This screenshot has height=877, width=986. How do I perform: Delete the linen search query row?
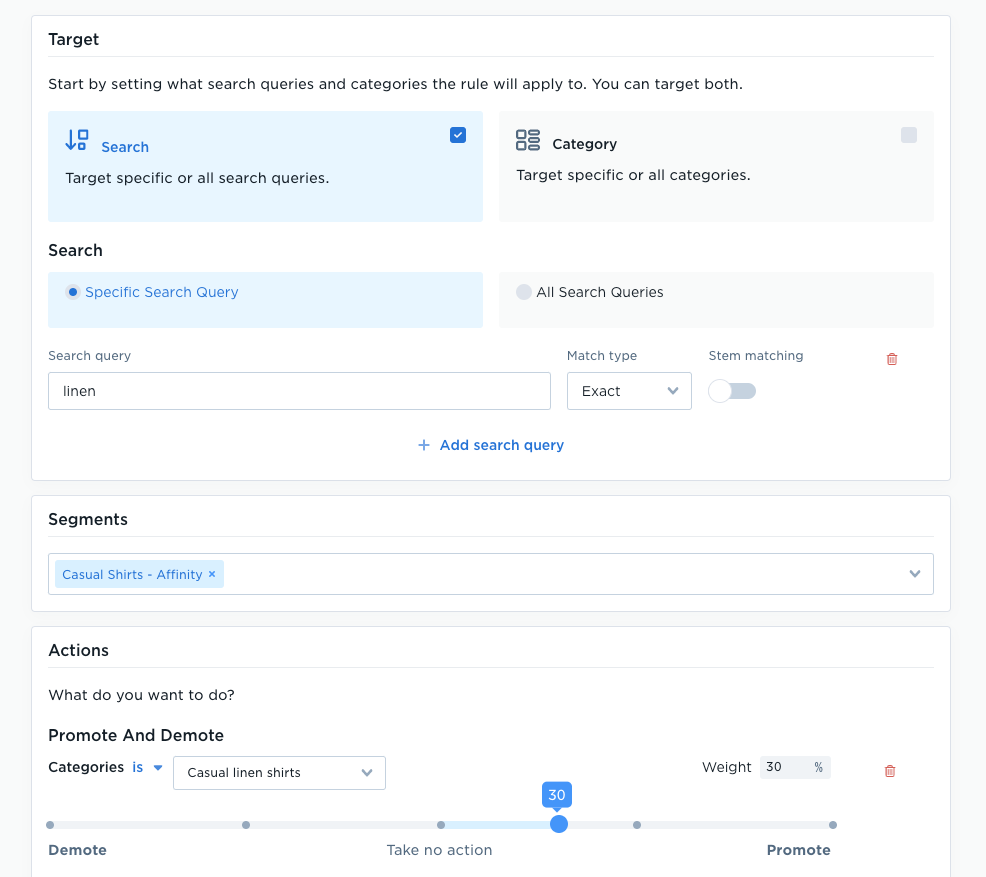pos(892,359)
